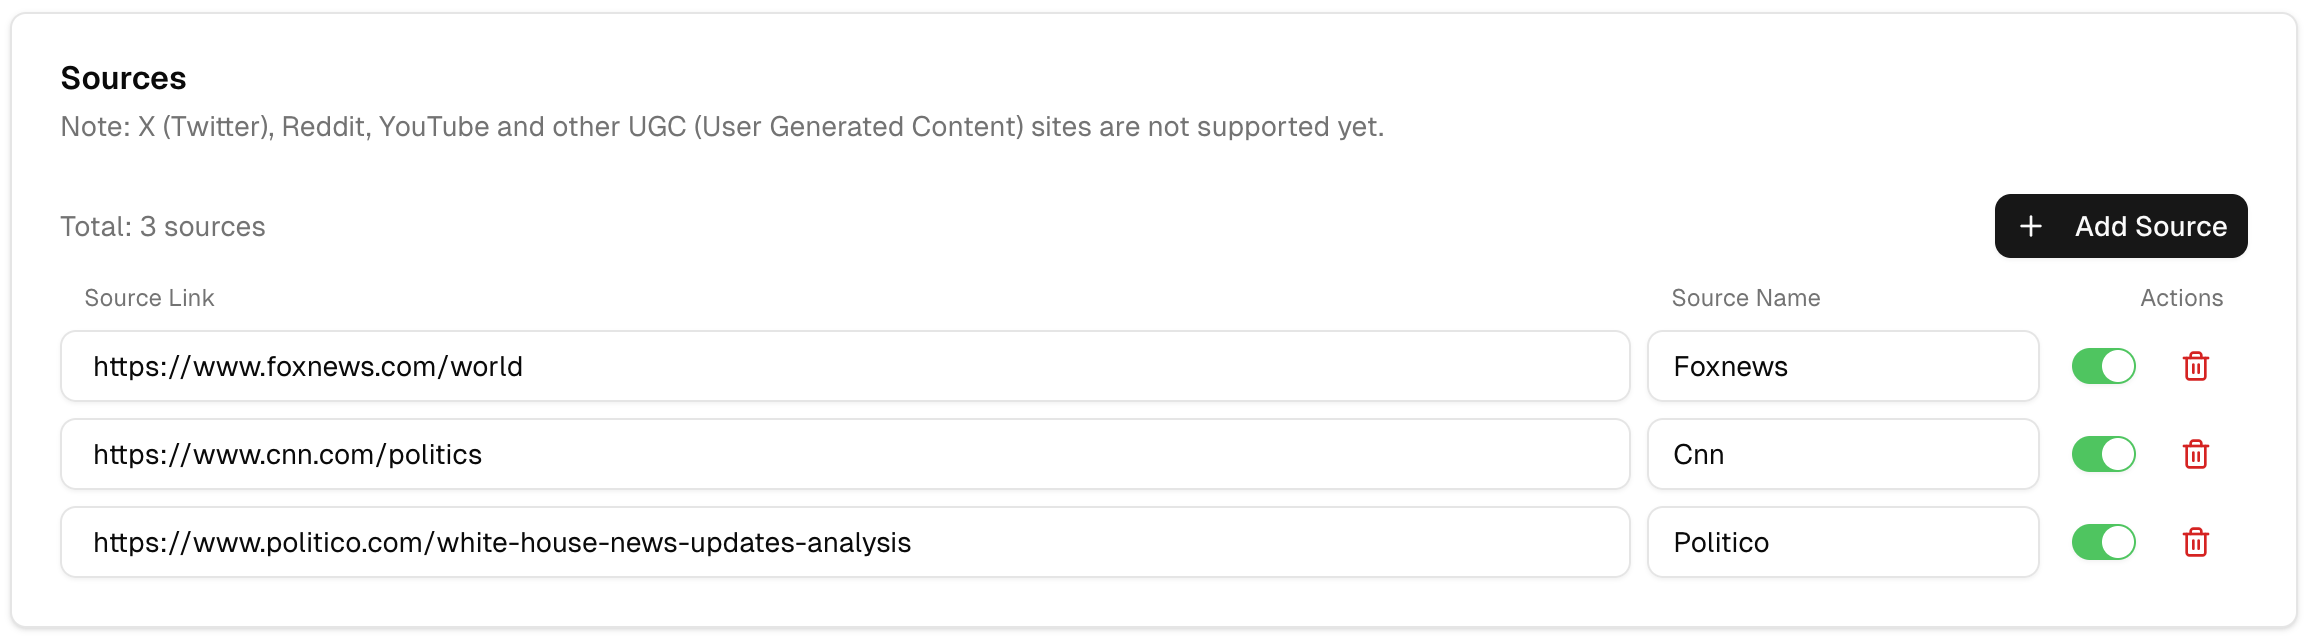Image resolution: width=2314 pixels, height=644 pixels.
Task: Click the UGC sites note text
Action: [722, 126]
